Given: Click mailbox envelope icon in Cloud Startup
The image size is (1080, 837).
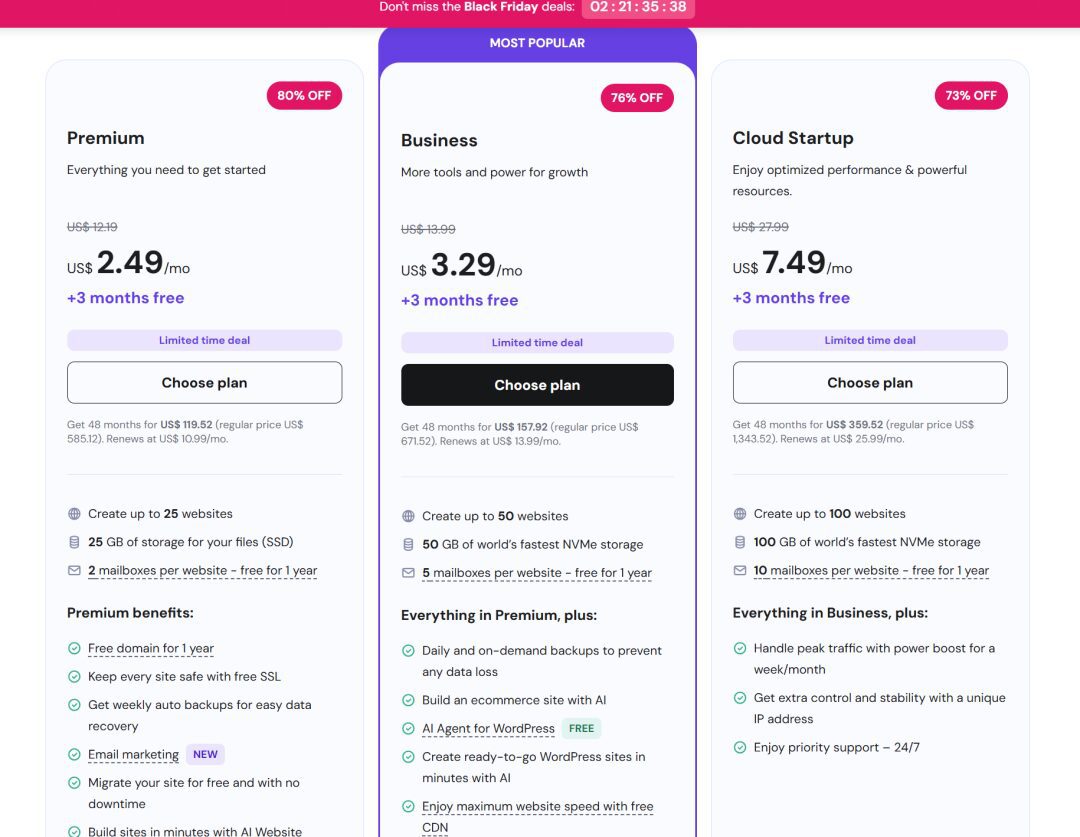Looking at the screenshot, I should (x=740, y=571).
